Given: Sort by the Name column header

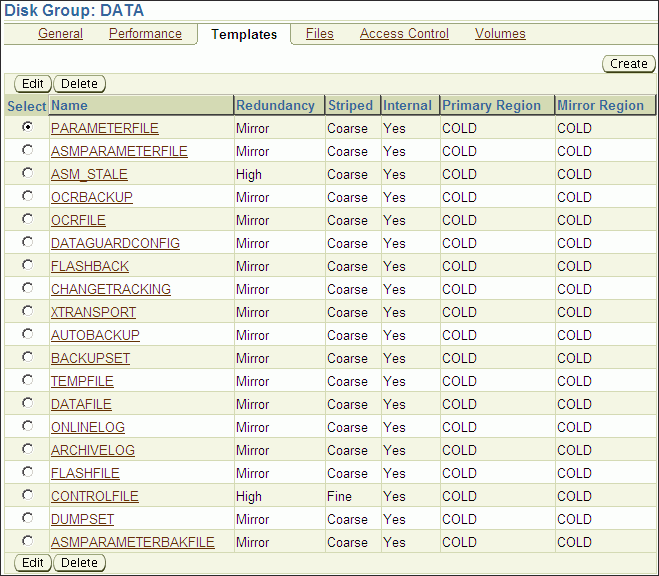Looking at the screenshot, I should [70, 105].
